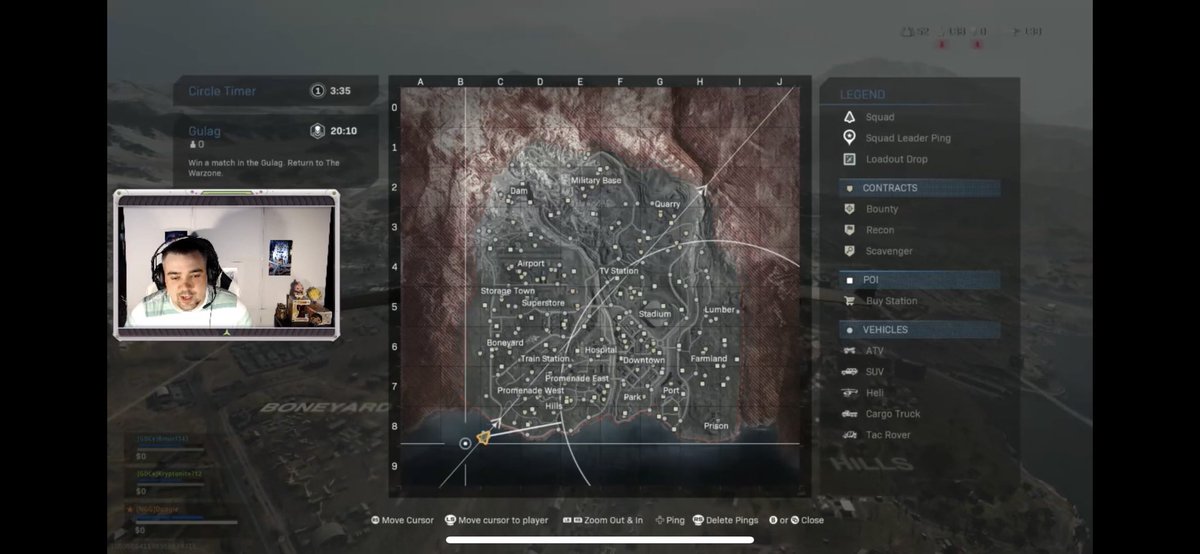
Task: Click Boneyard label on the map grid
Action: [505, 343]
